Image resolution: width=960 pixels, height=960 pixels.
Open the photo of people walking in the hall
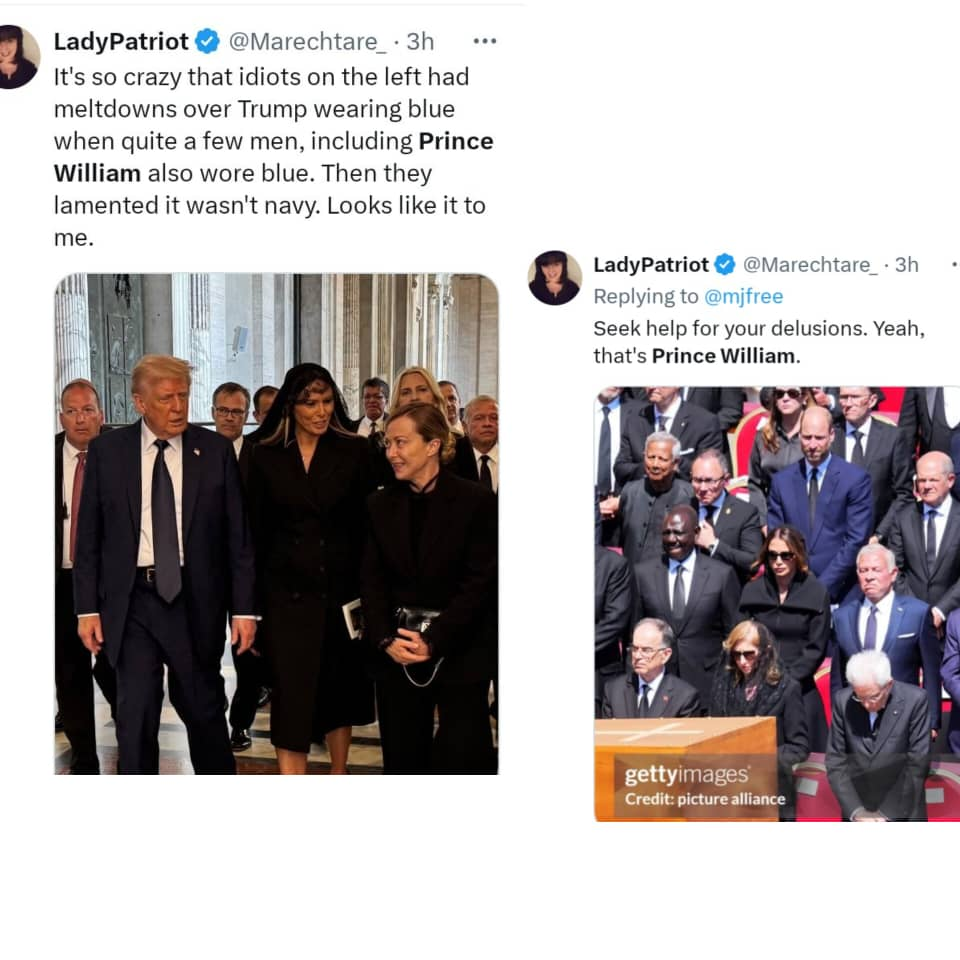pos(276,524)
